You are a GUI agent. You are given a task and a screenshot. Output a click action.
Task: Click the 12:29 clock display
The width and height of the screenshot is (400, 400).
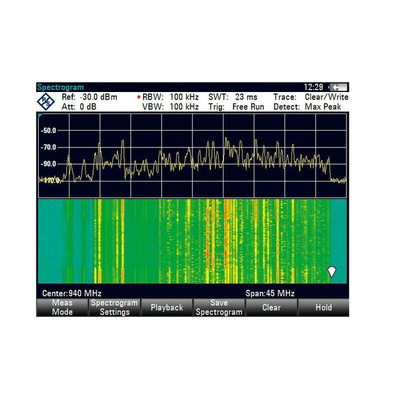pos(313,87)
